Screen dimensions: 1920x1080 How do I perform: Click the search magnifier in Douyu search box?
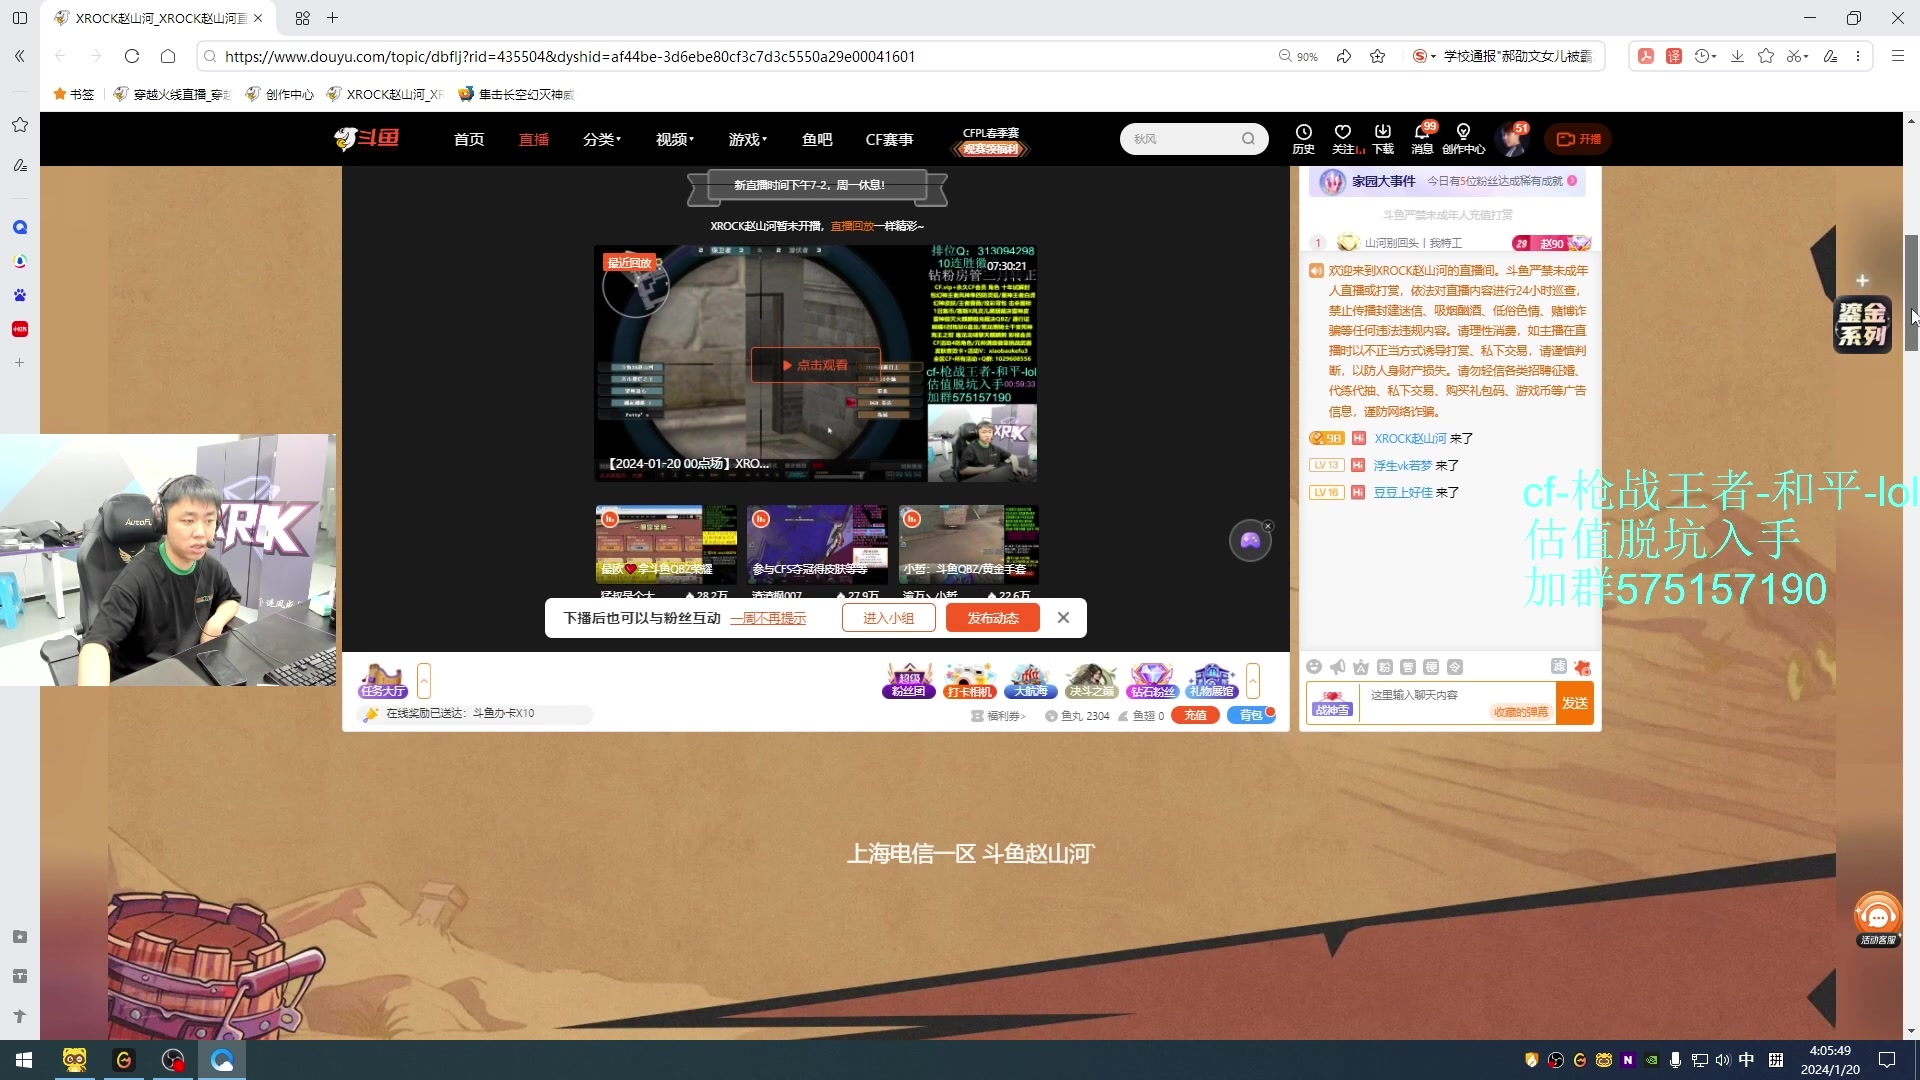point(1248,139)
